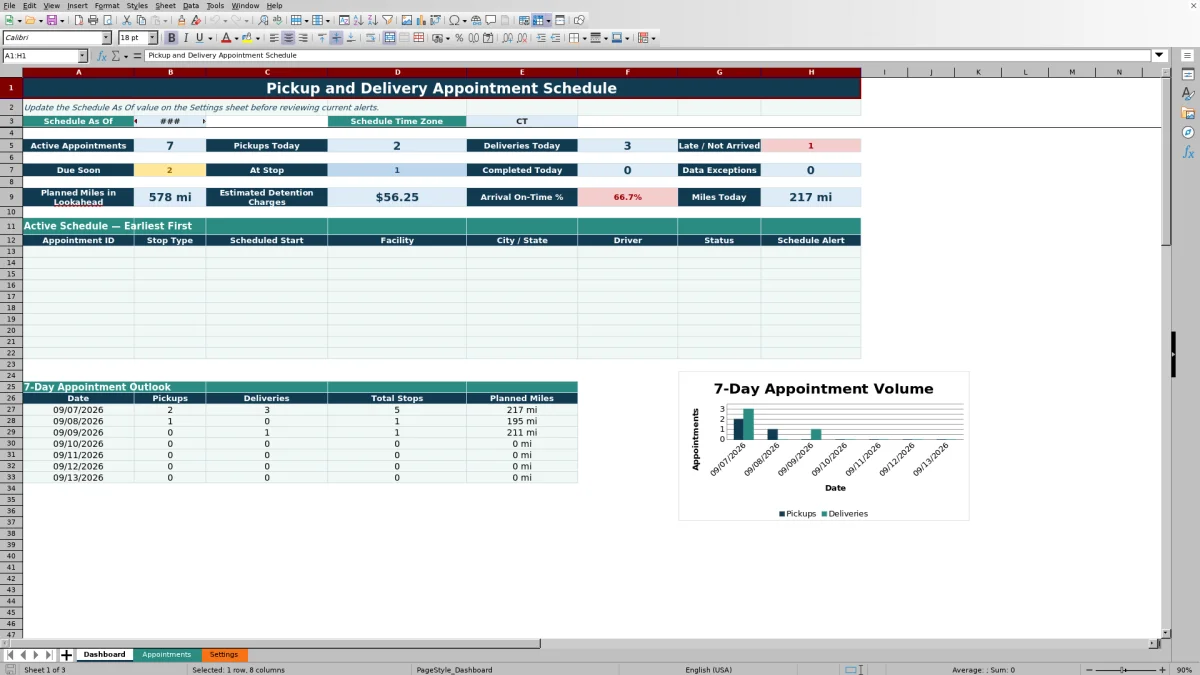Click the Insert Chart icon
Image resolution: width=1200 pixels, height=675 pixels.
pyautogui.click(x=420, y=20)
